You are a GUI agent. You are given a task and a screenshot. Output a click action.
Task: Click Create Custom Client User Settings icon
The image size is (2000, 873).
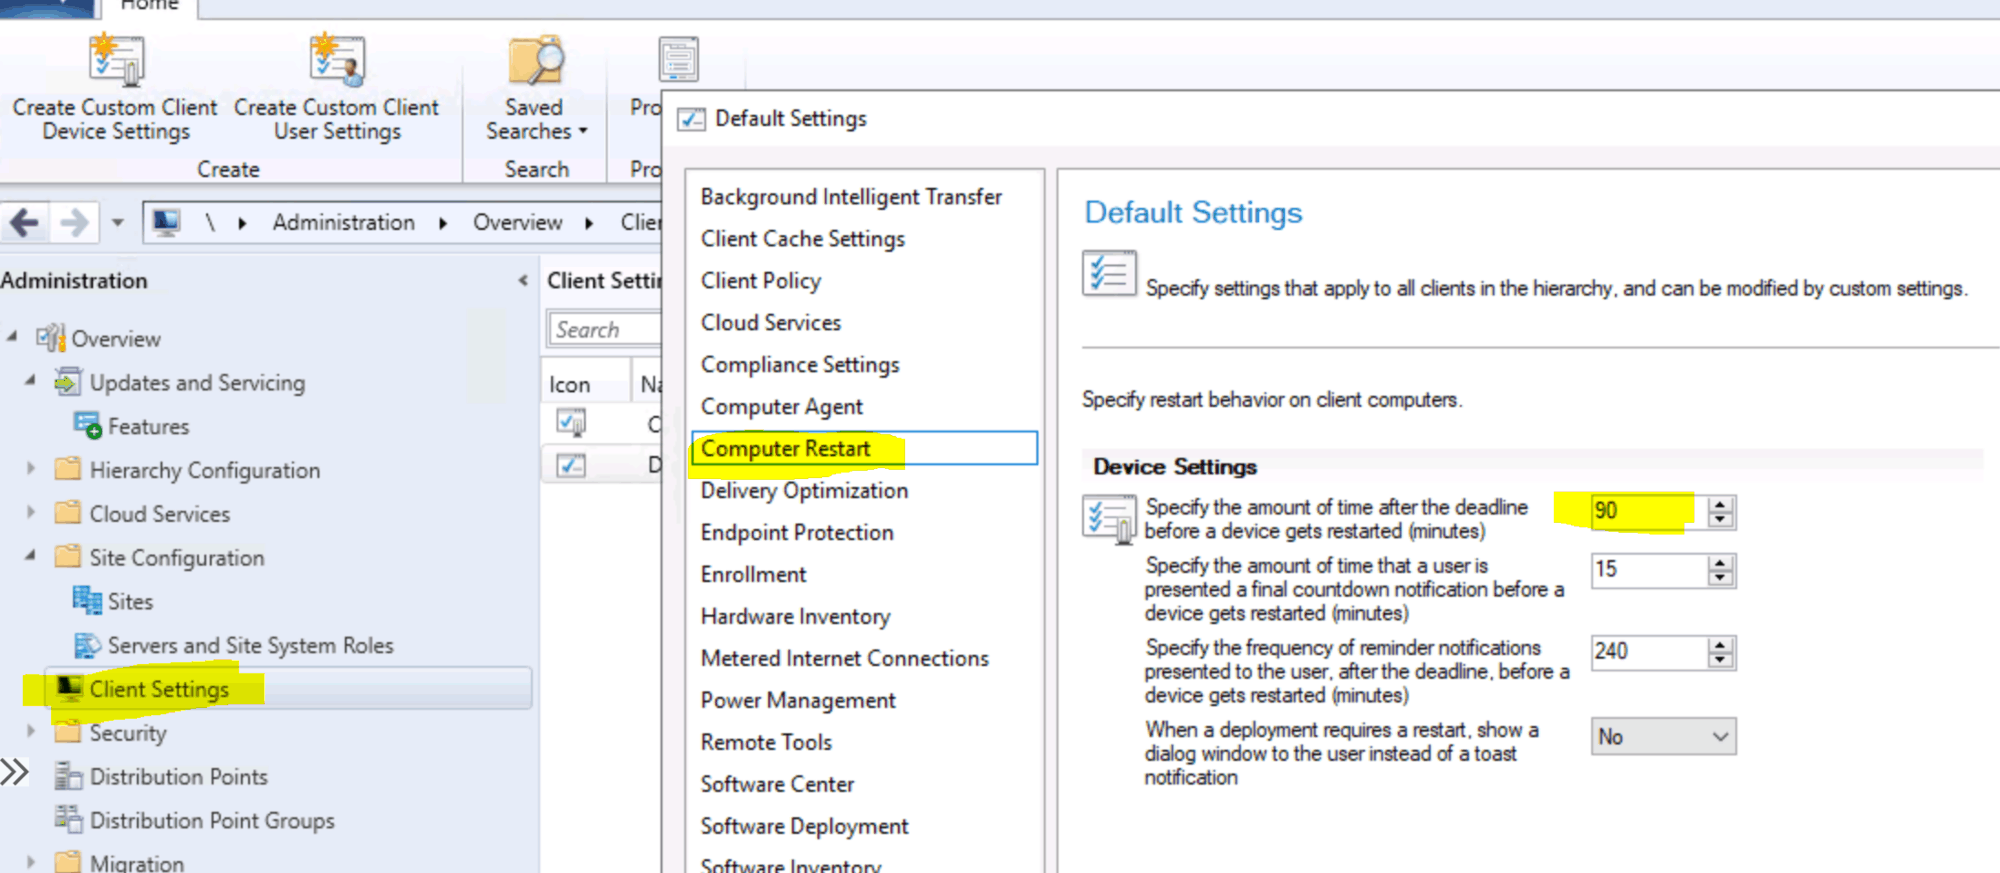coord(337,62)
